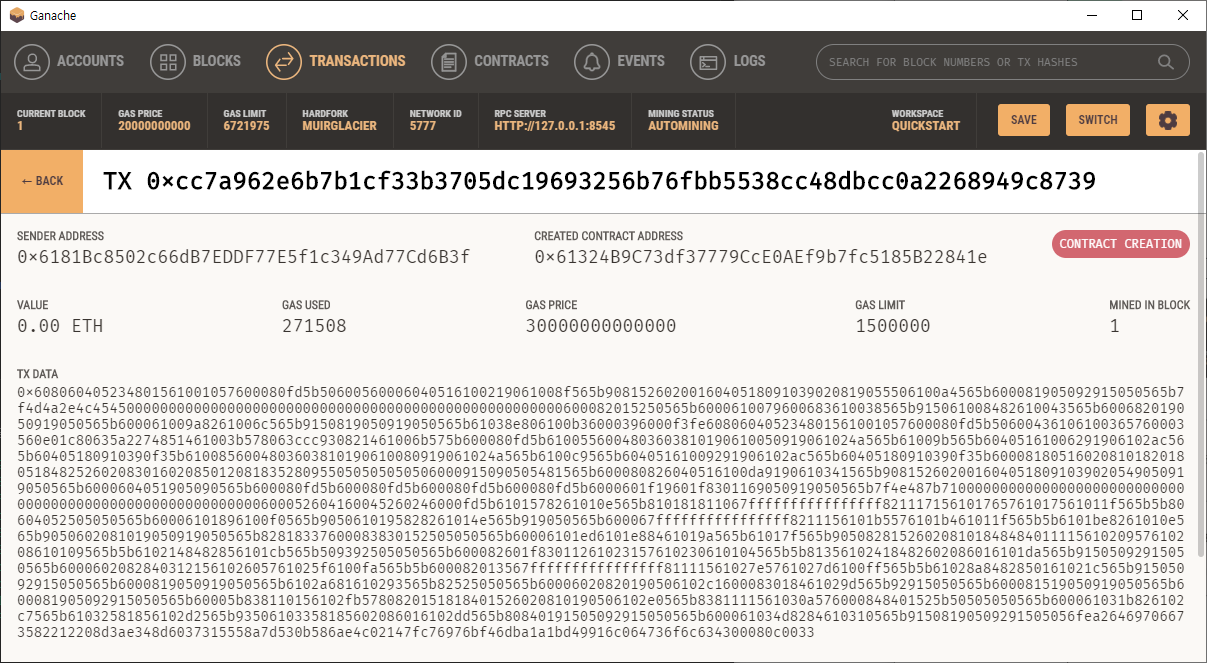
Task: Click the transaction hash heading
Action: point(600,181)
